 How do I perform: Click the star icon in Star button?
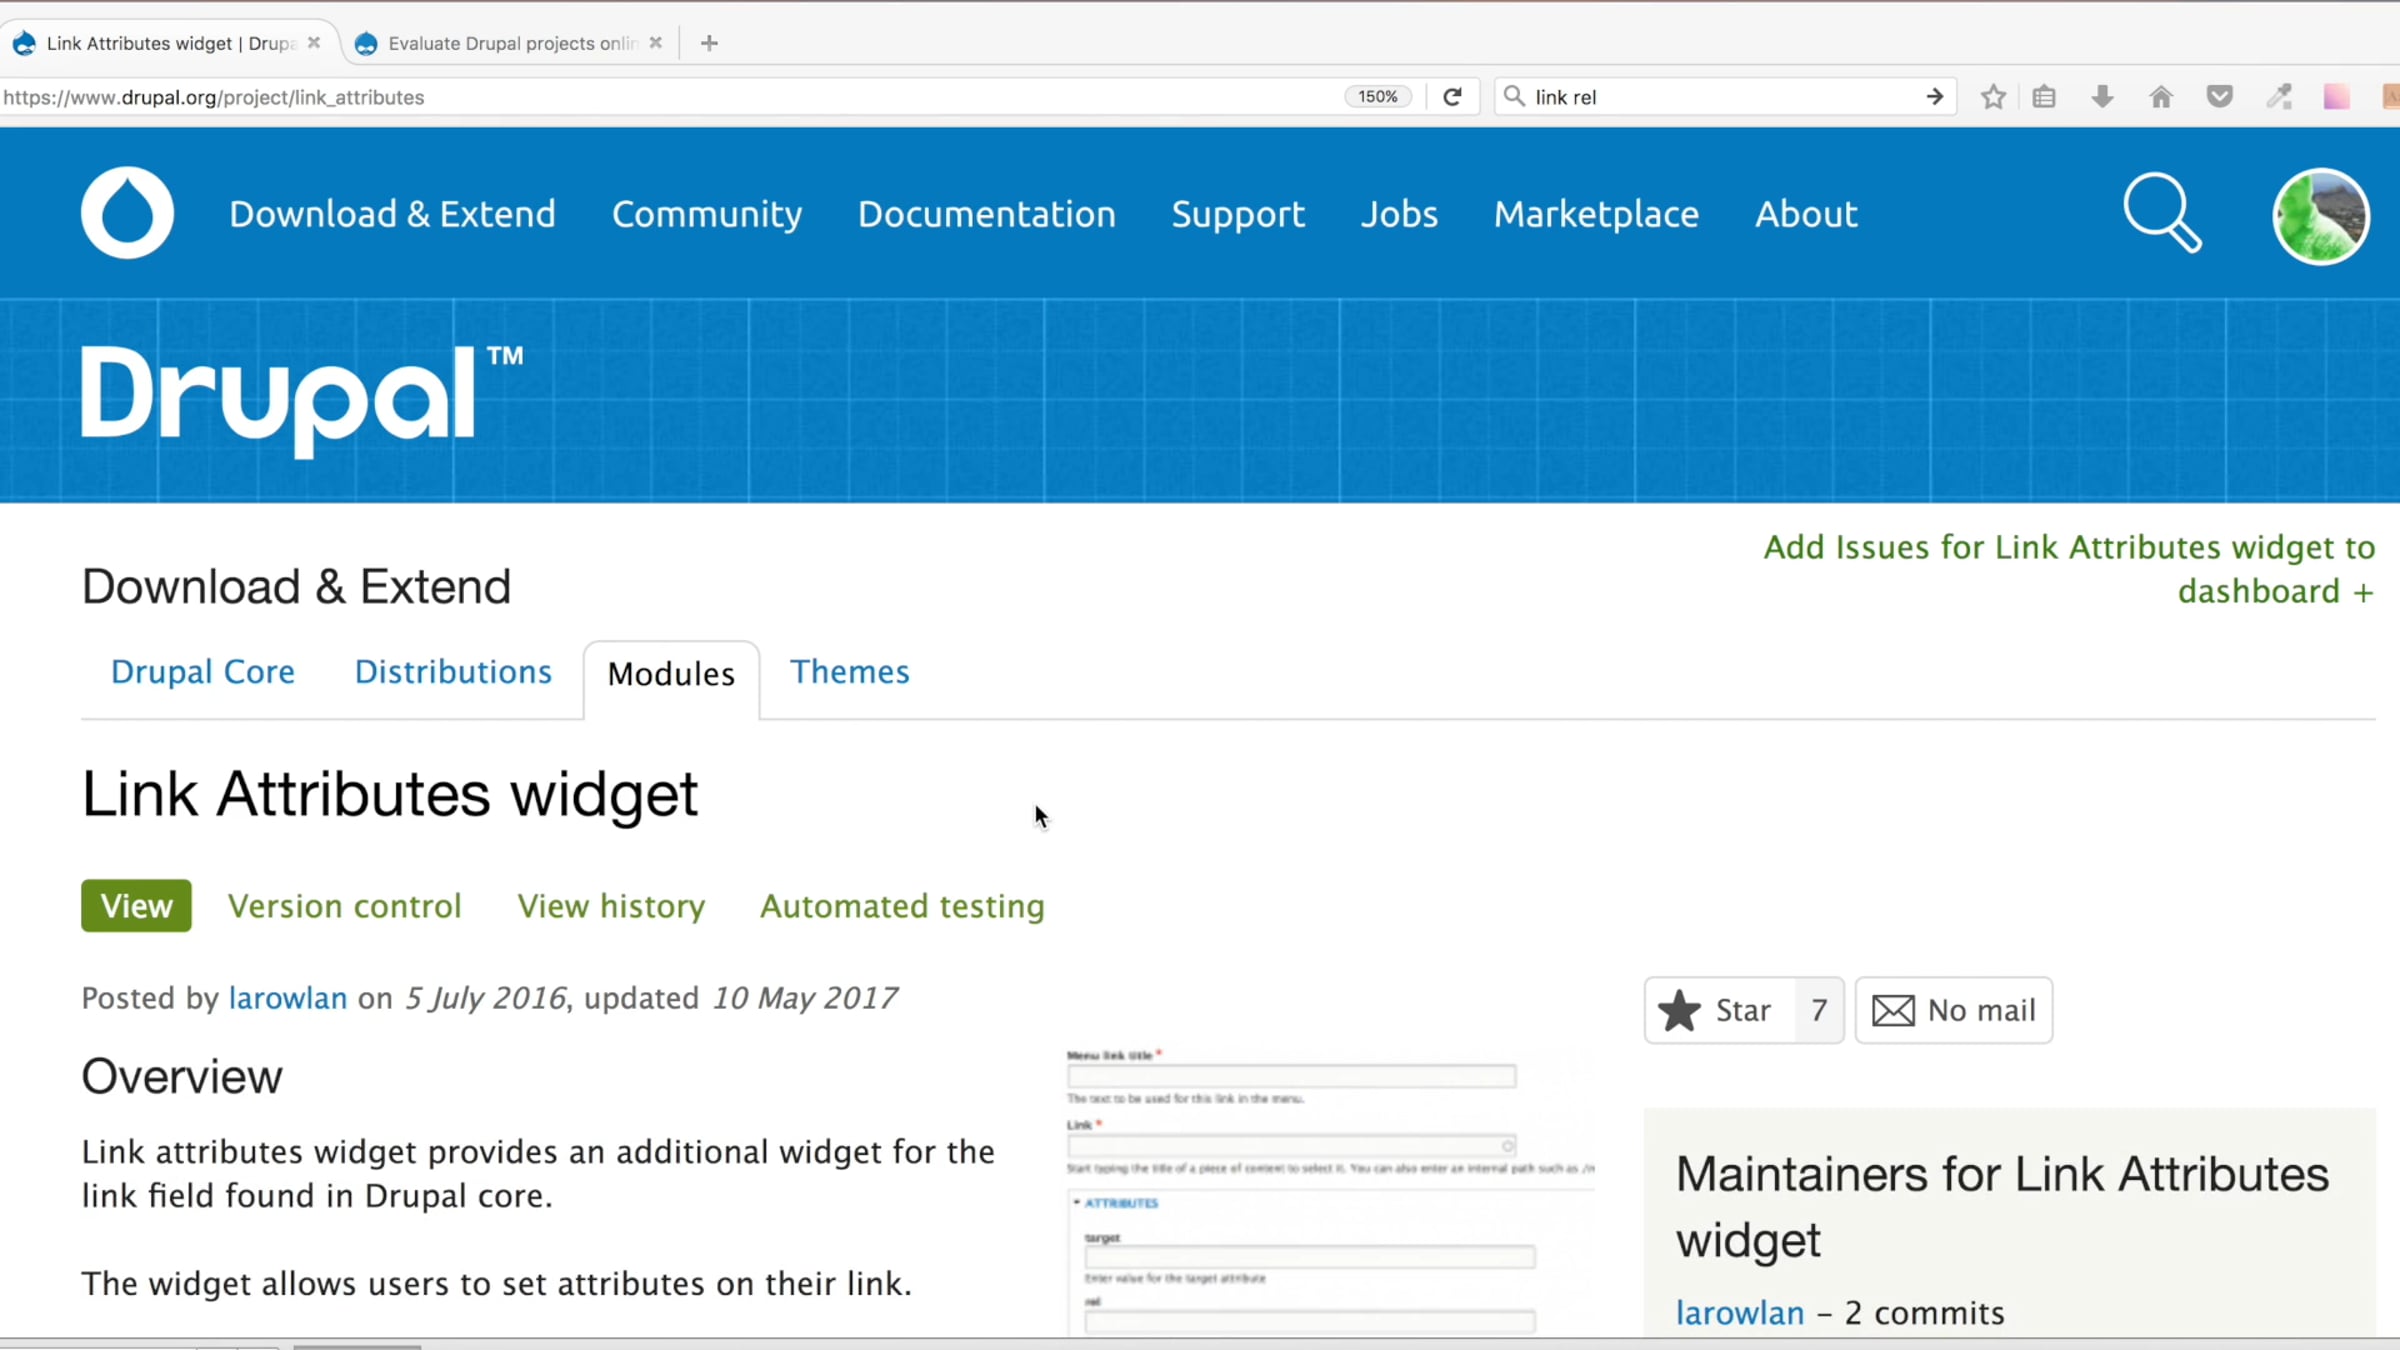(1679, 1010)
